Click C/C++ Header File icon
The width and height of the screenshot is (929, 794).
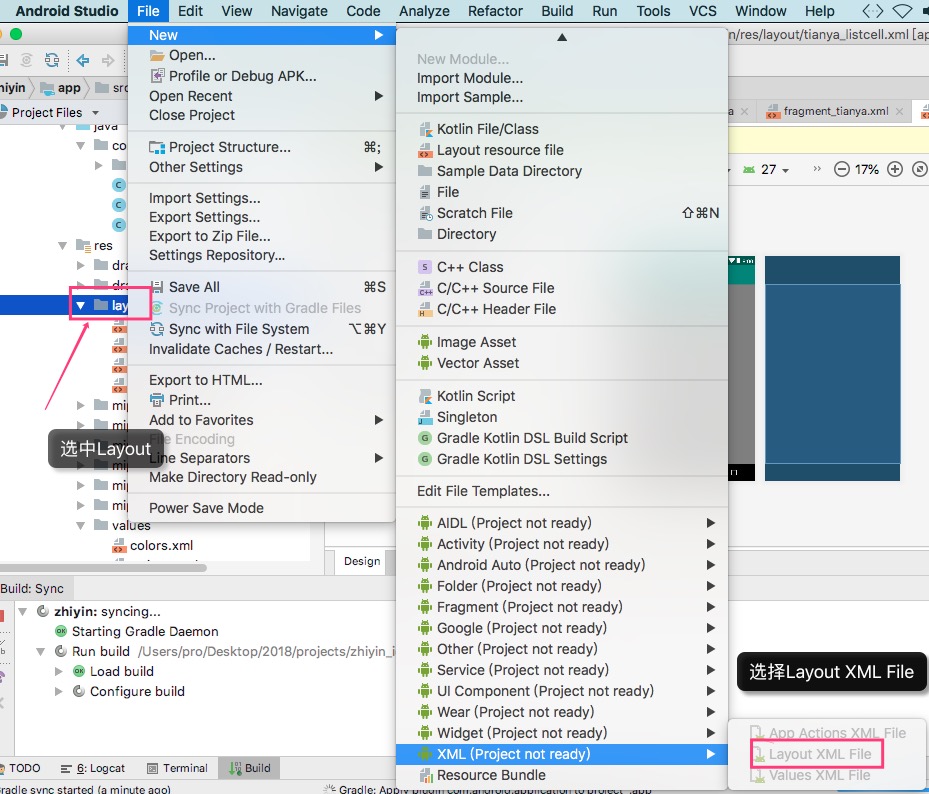(425, 309)
